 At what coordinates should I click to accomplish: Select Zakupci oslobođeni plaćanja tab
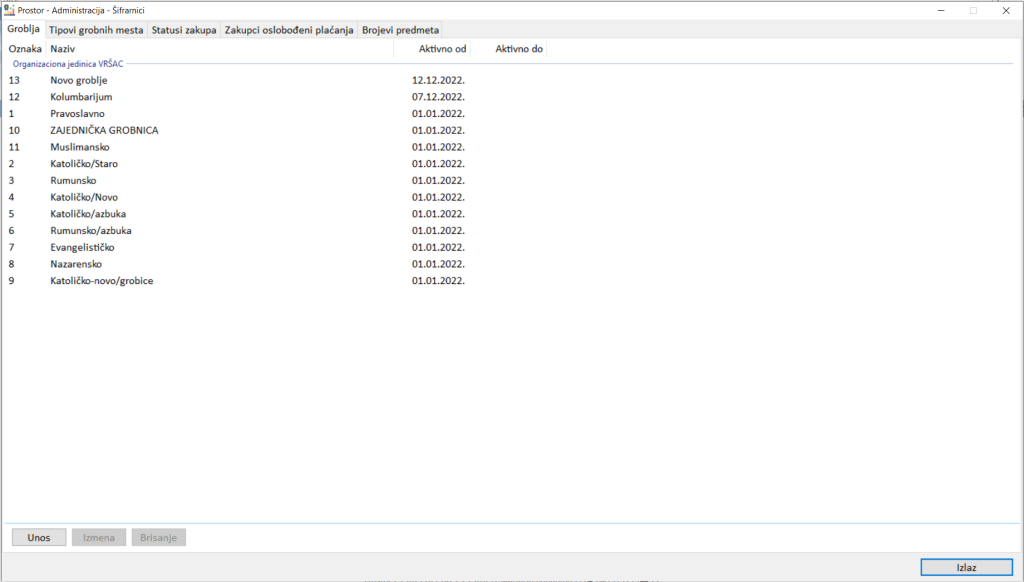(289, 30)
